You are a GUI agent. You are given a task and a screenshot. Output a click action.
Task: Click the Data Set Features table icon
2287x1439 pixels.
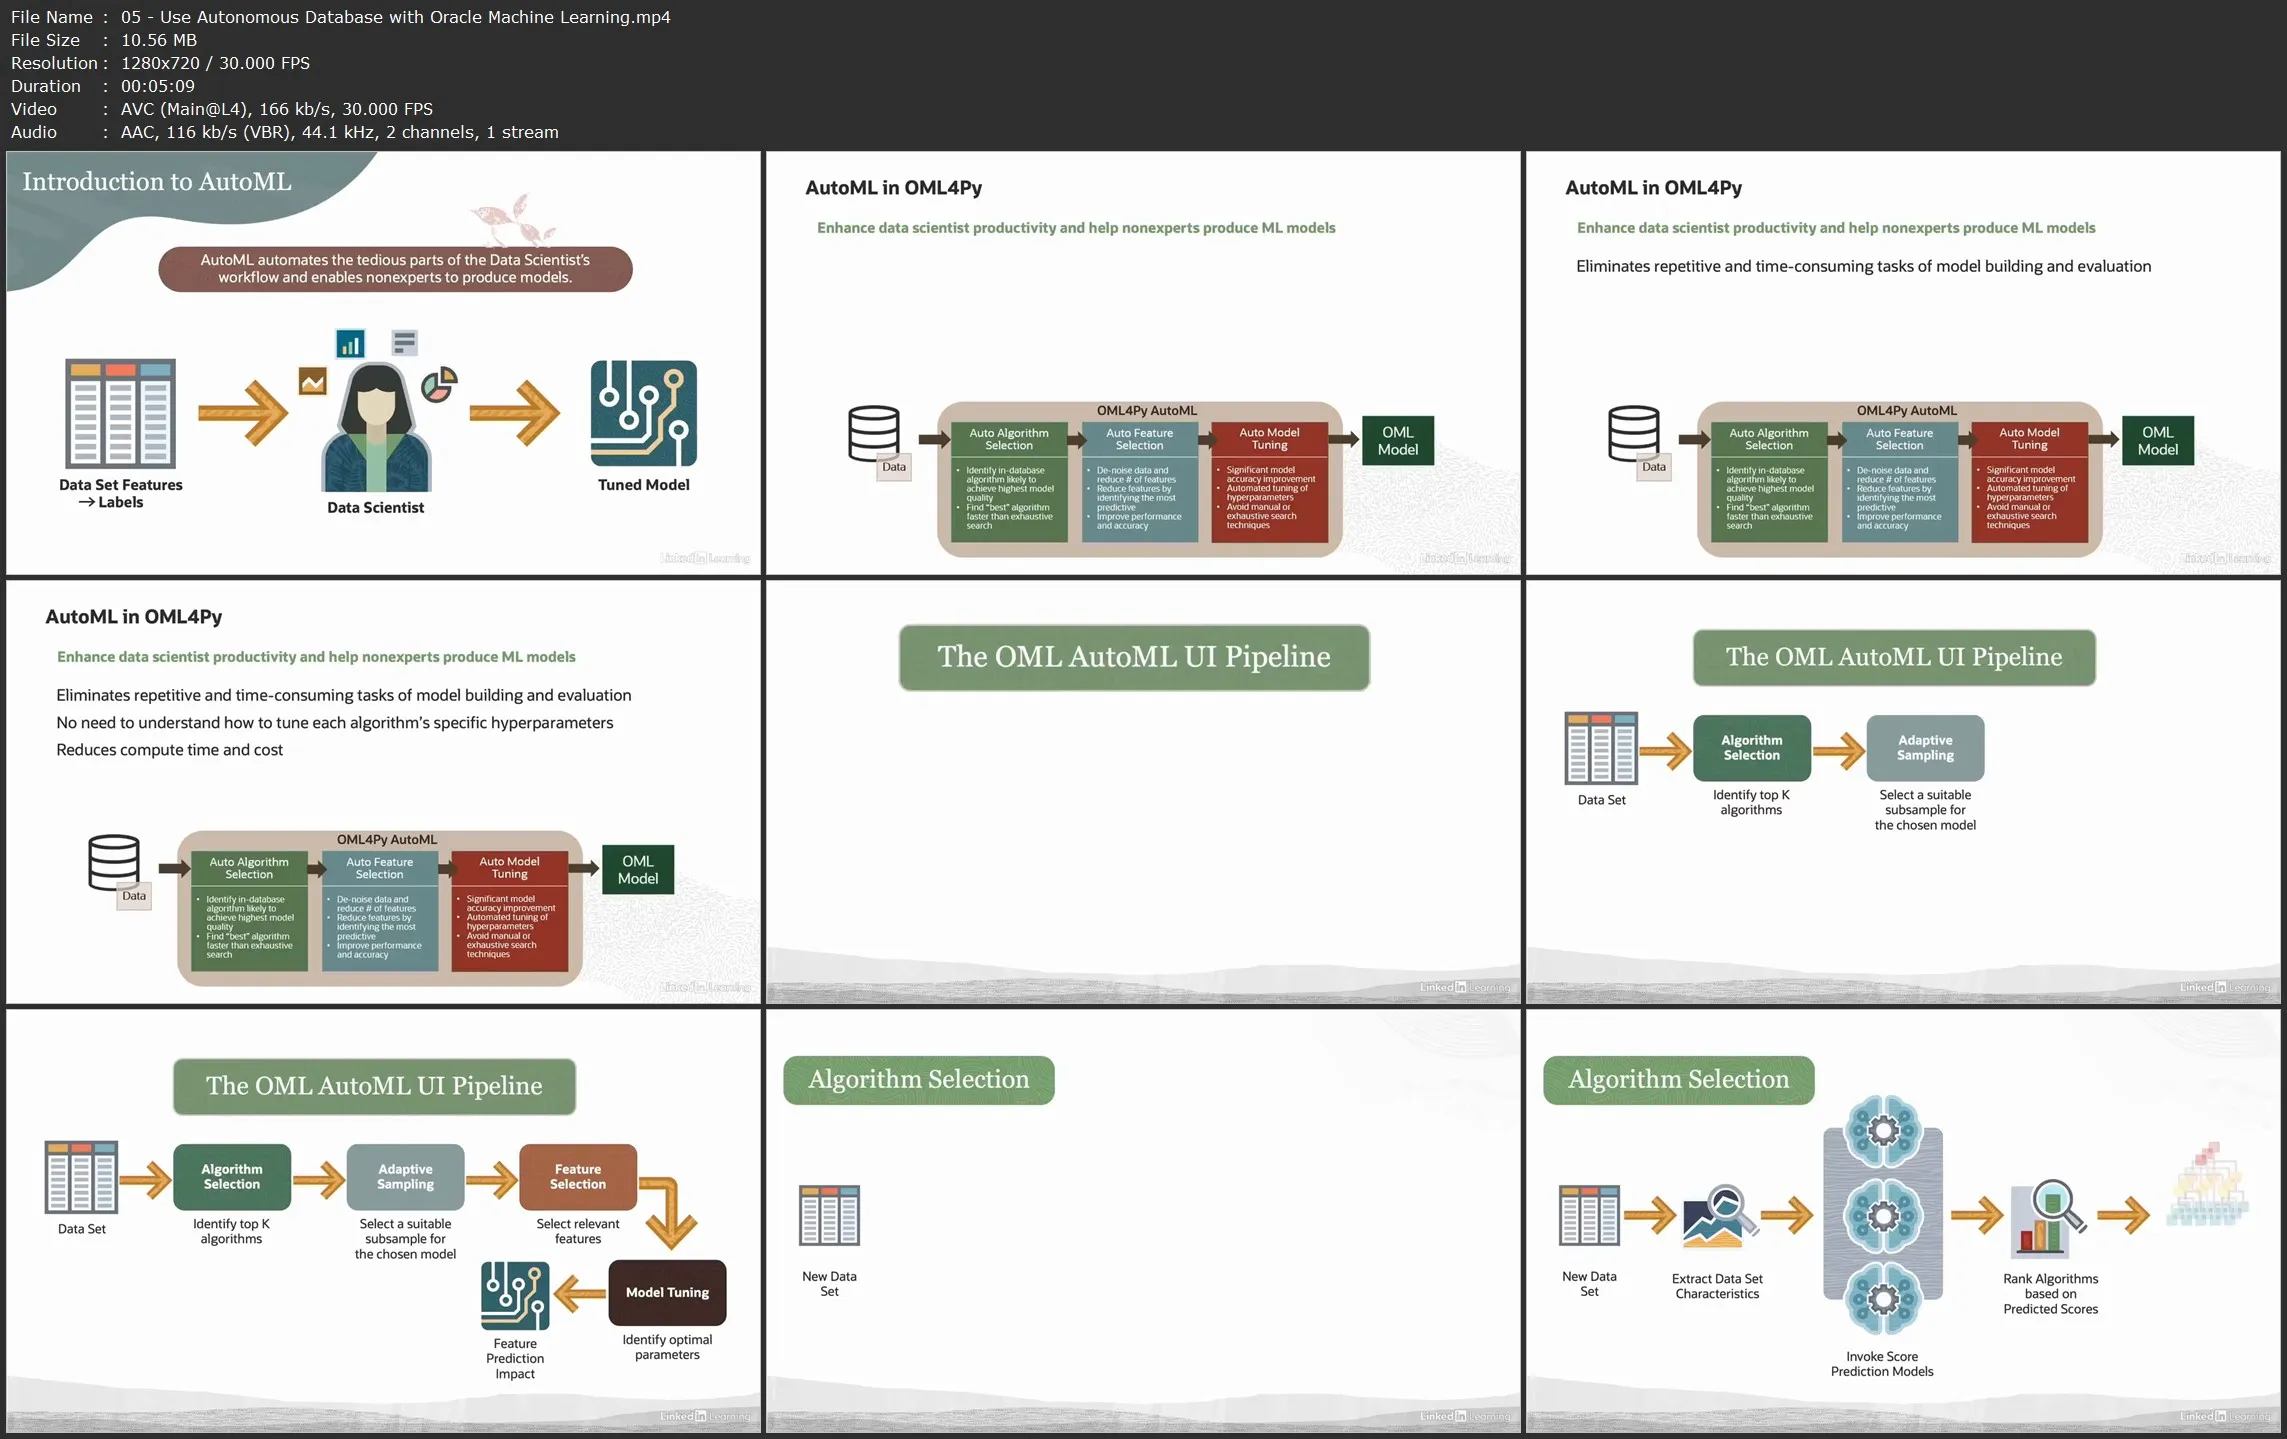pyautogui.click(x=120, y=413)
